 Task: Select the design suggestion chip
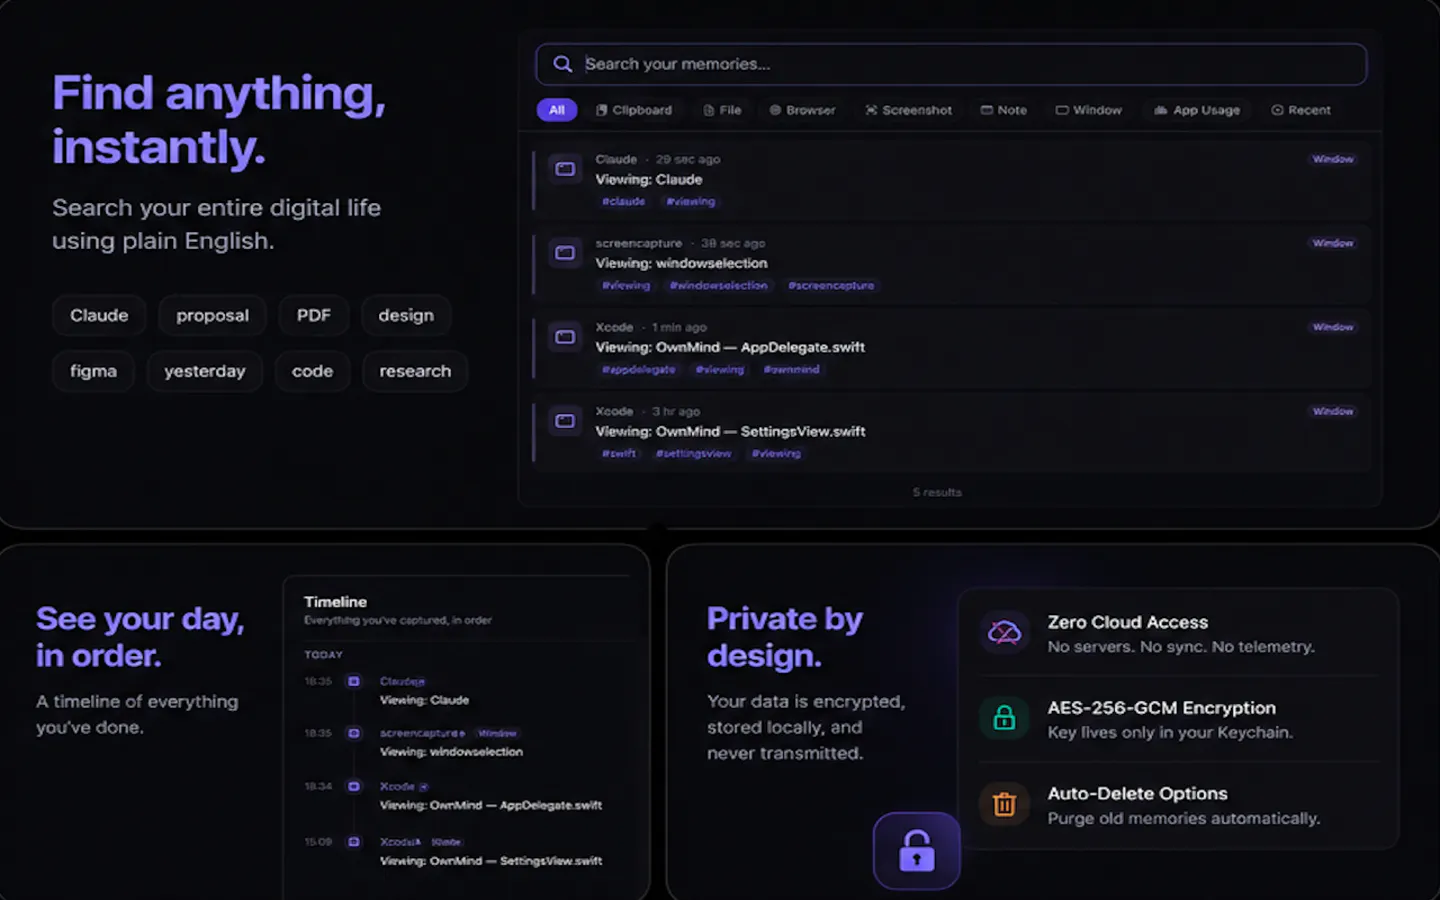pyautogui.click(x=406, y=315)
